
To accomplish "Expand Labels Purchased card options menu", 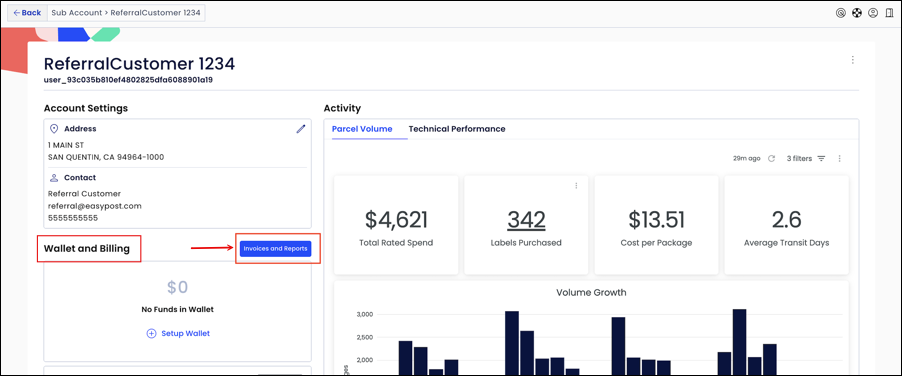I will [576, 186].
